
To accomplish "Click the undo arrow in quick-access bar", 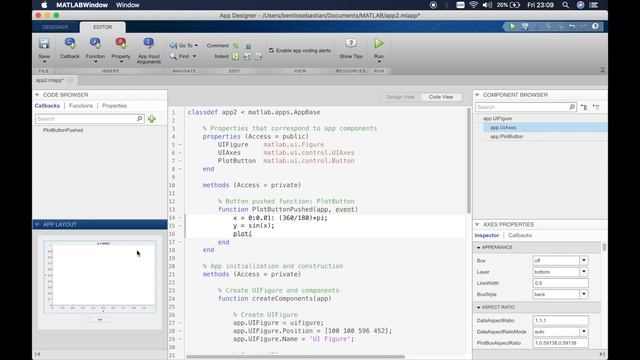I will coord(572,27).
